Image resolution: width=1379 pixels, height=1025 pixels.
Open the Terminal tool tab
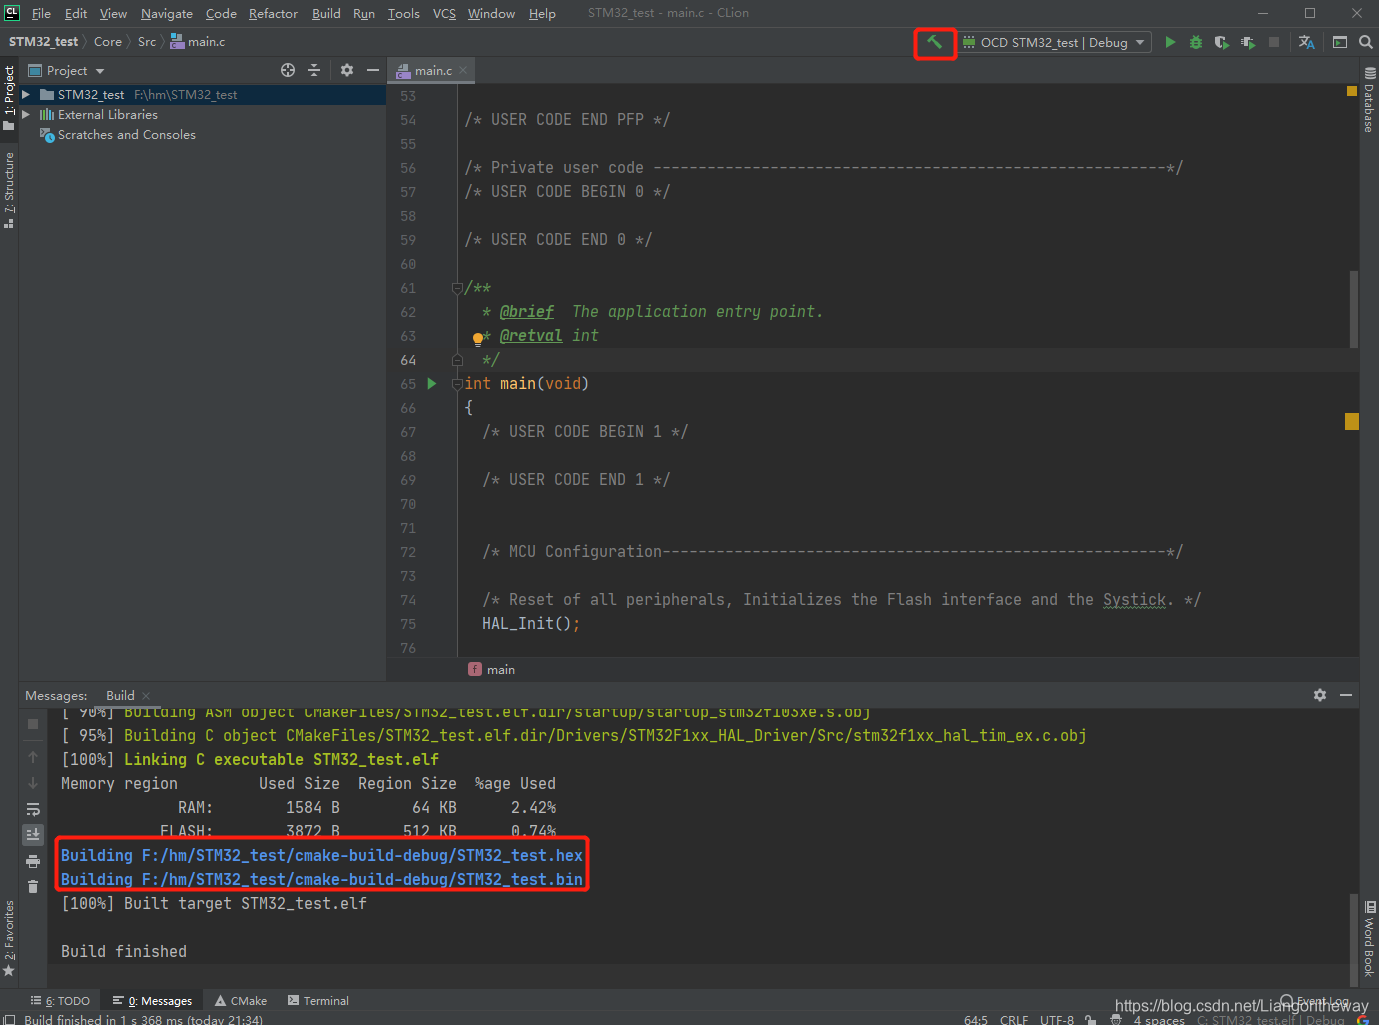[x=318, y=1001]
